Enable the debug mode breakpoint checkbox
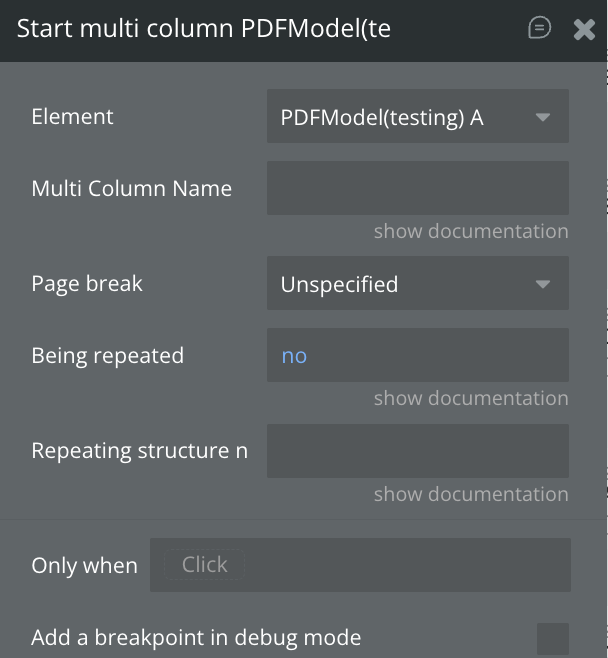Image resolution: width=608 pixels, height=658 pixels. pyautogui.click(x=552, y=638)
